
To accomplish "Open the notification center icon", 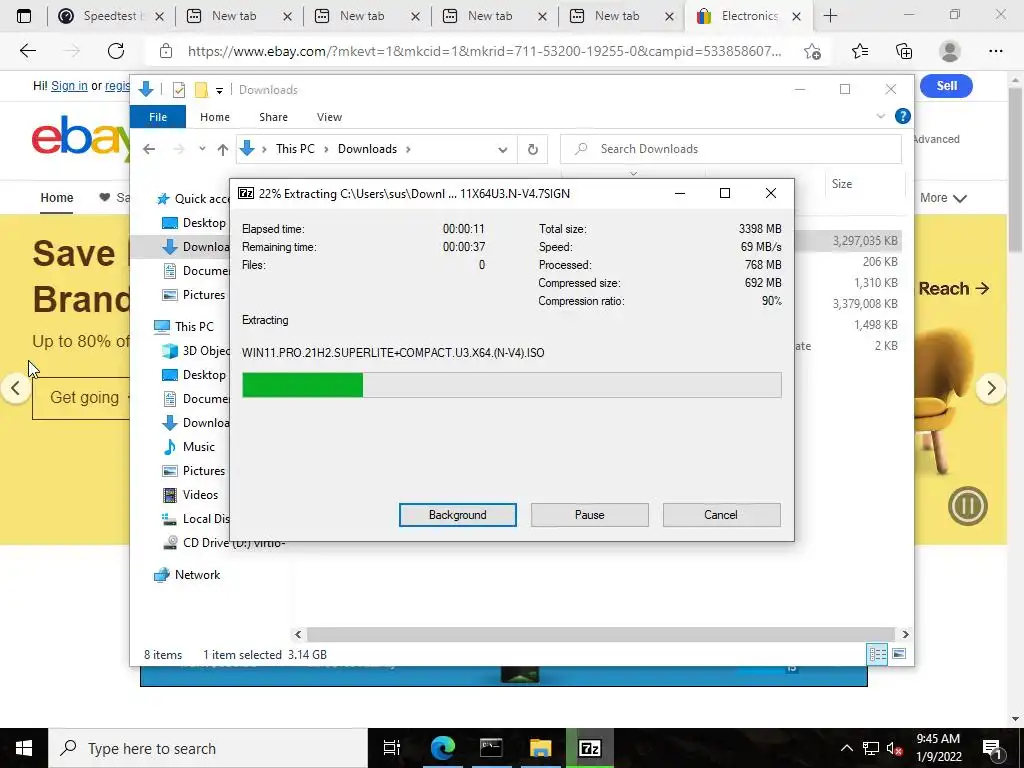I will (992, 748).
